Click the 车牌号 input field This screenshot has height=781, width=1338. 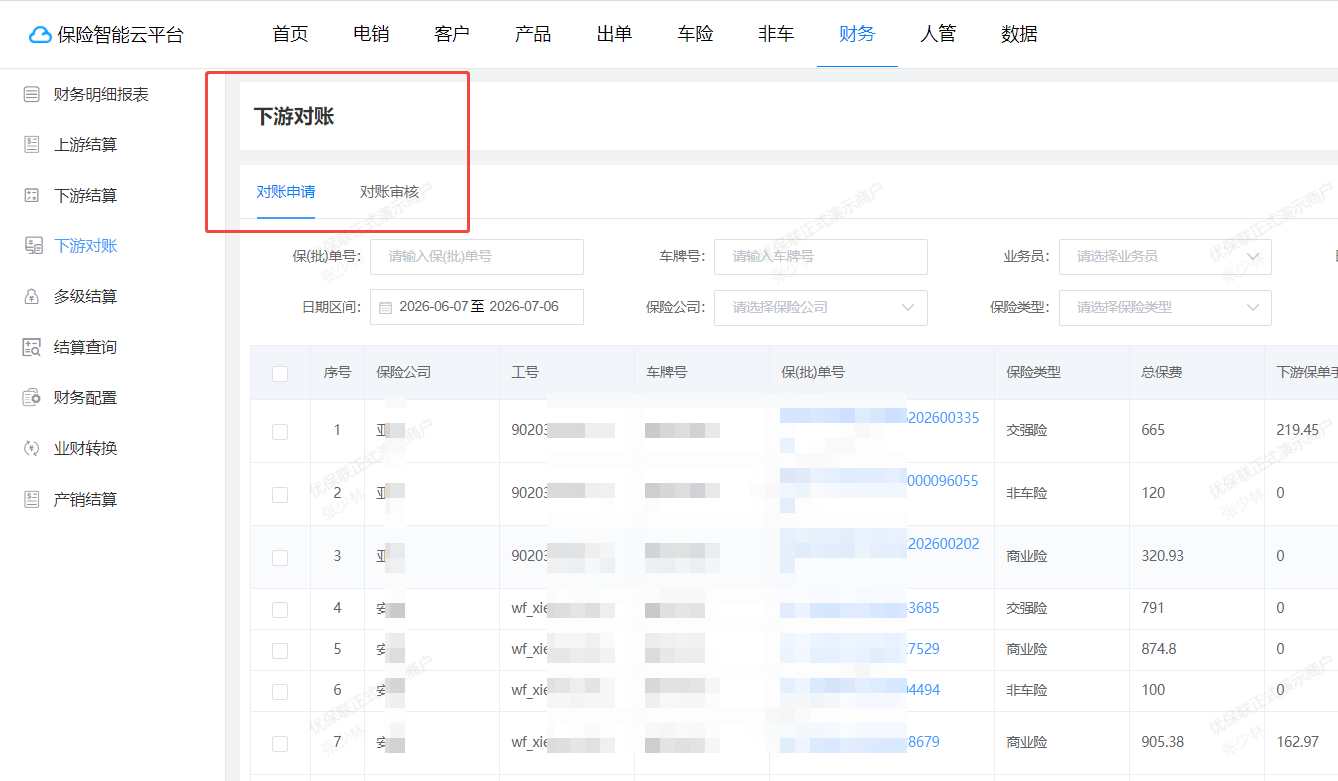point(821,257)
